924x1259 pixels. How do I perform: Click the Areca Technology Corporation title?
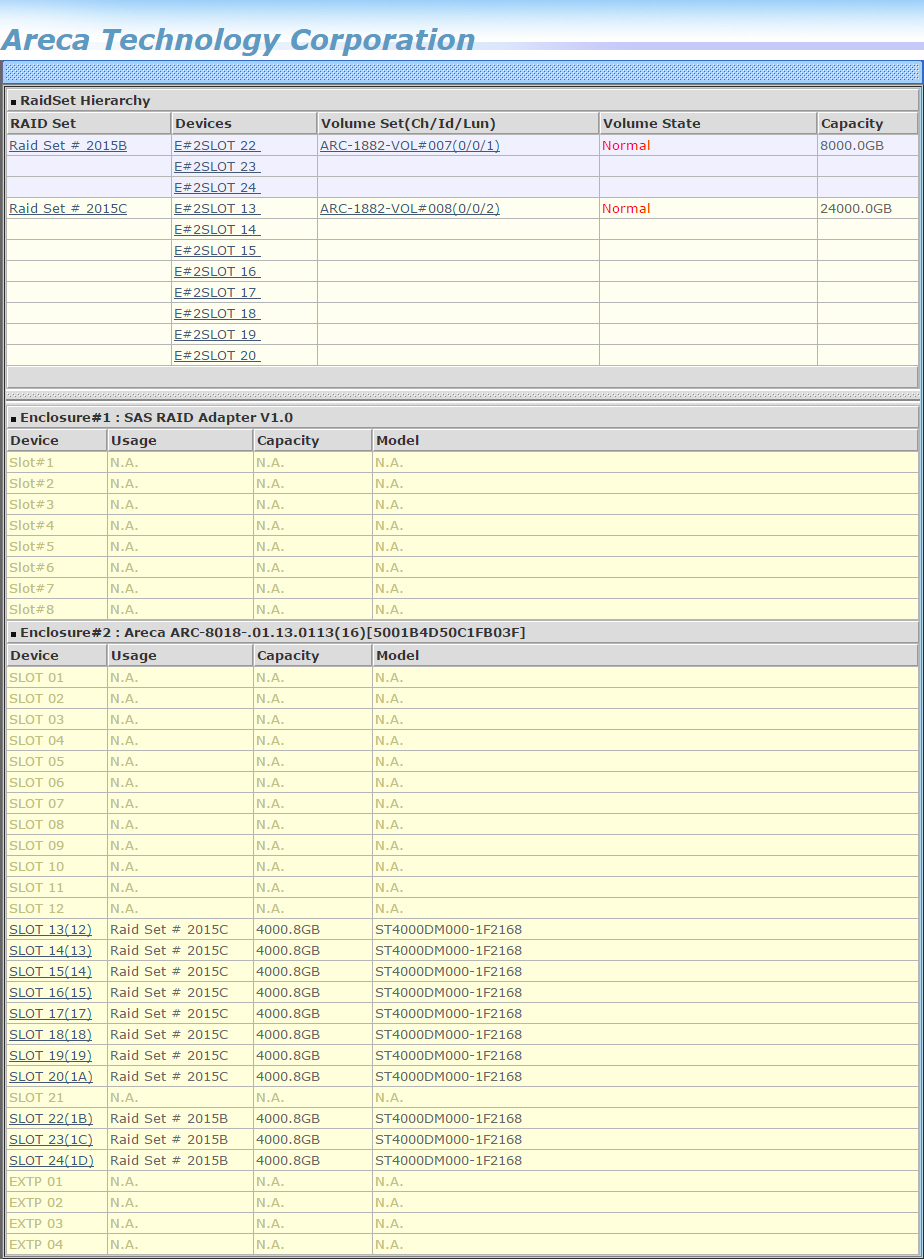(x=238, y=40)
